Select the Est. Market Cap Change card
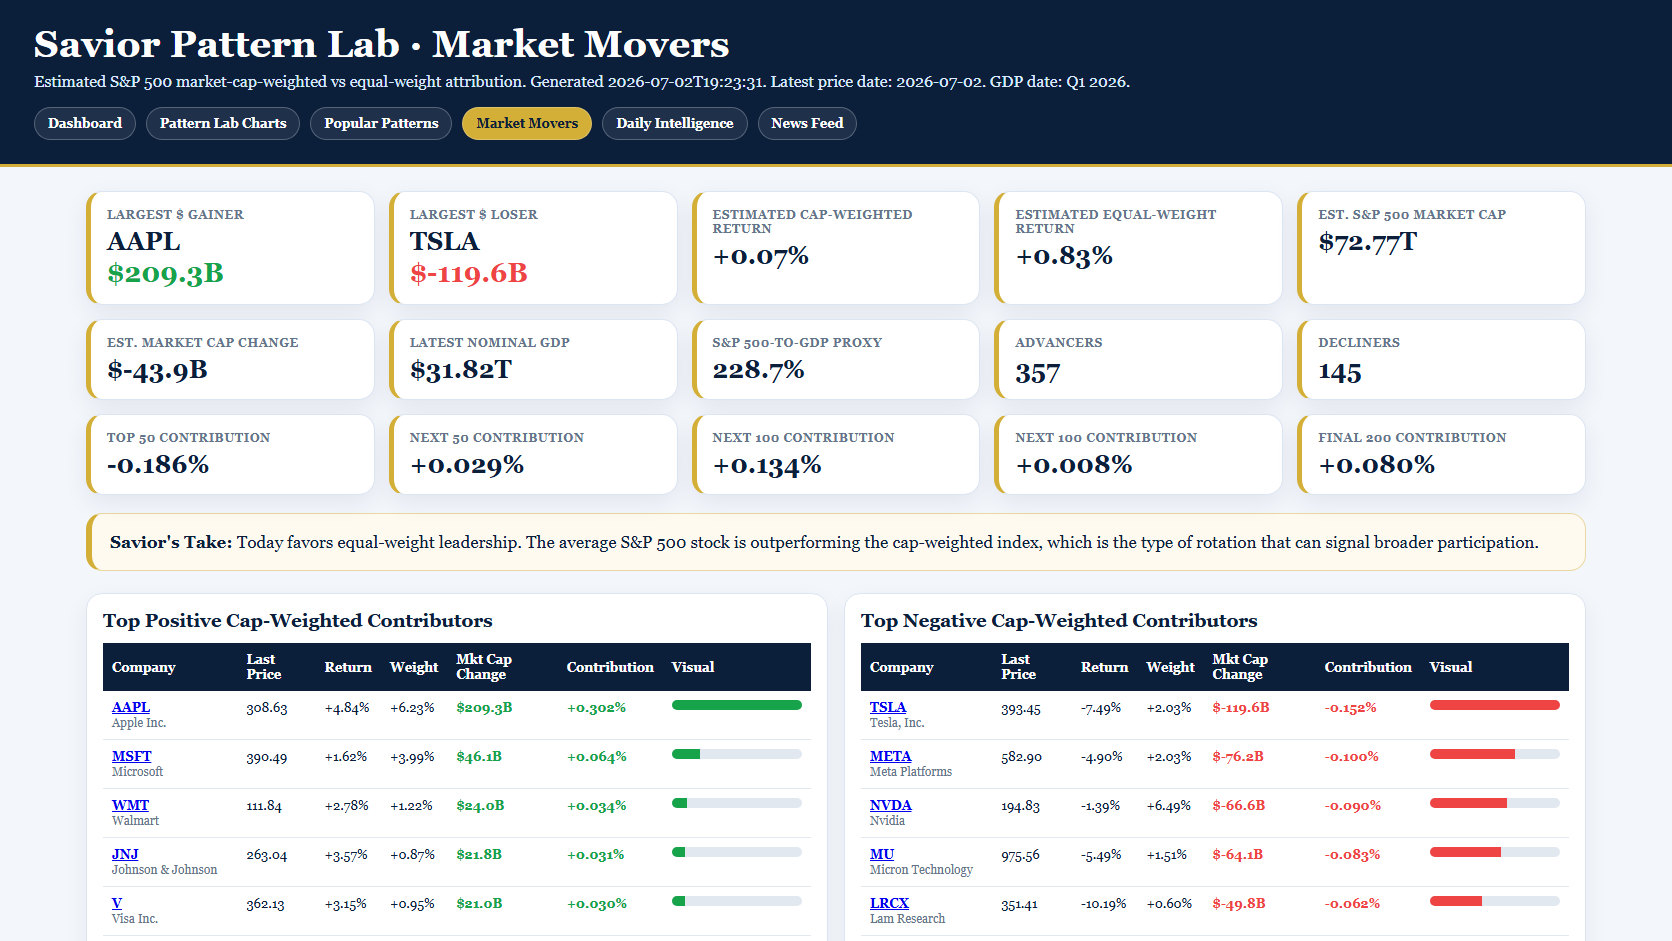Viewport: 1672px width, 941px height. click(x=230, y=359)
